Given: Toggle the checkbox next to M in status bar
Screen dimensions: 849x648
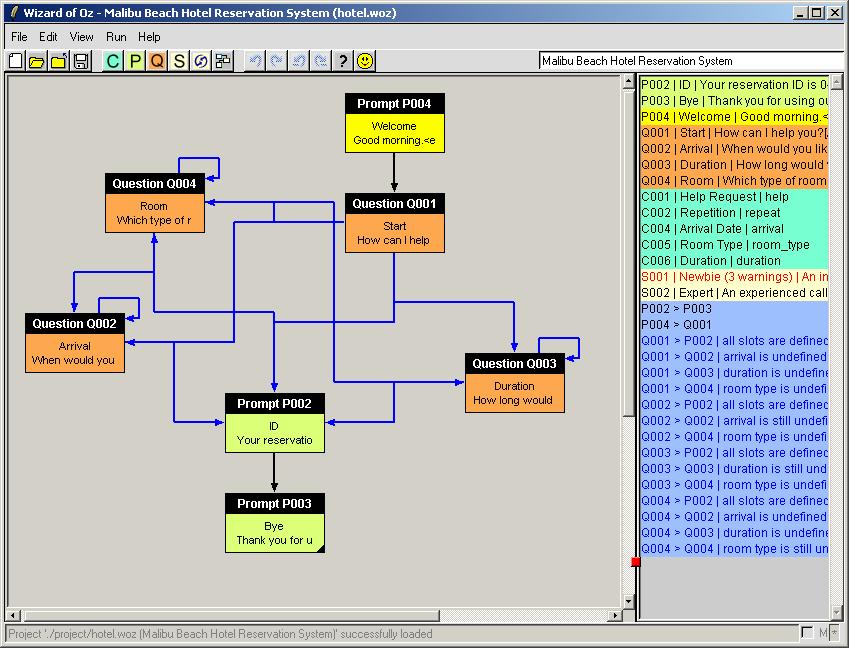Looking at the screenshot, I should (x=807, y=633).
